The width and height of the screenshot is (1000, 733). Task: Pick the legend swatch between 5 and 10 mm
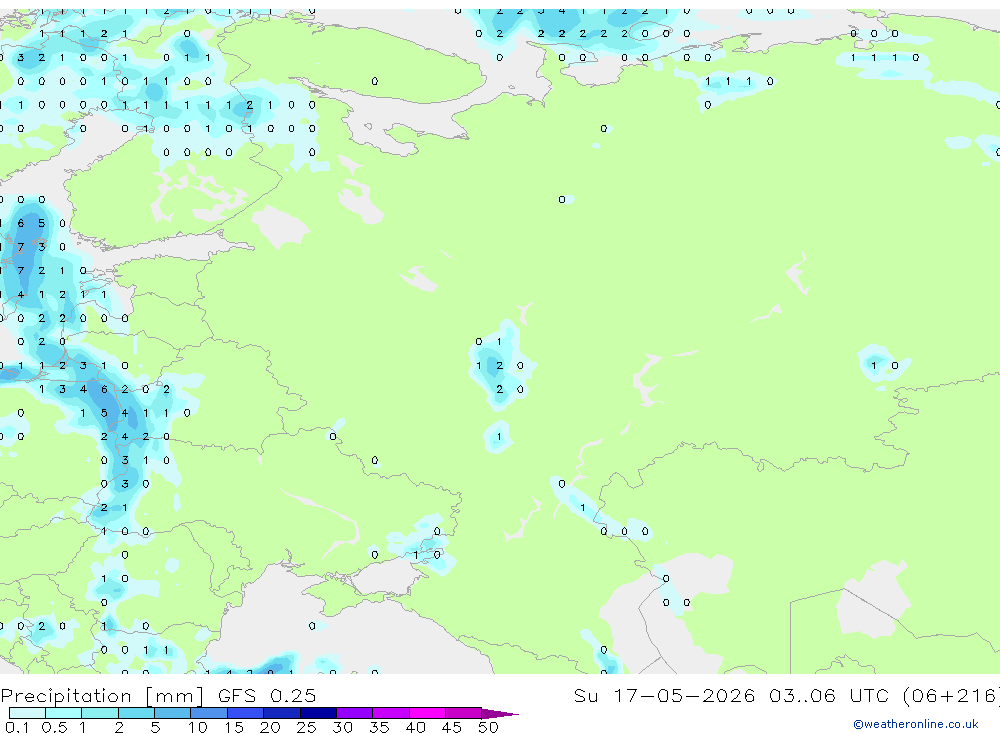[x=173, y=713]
